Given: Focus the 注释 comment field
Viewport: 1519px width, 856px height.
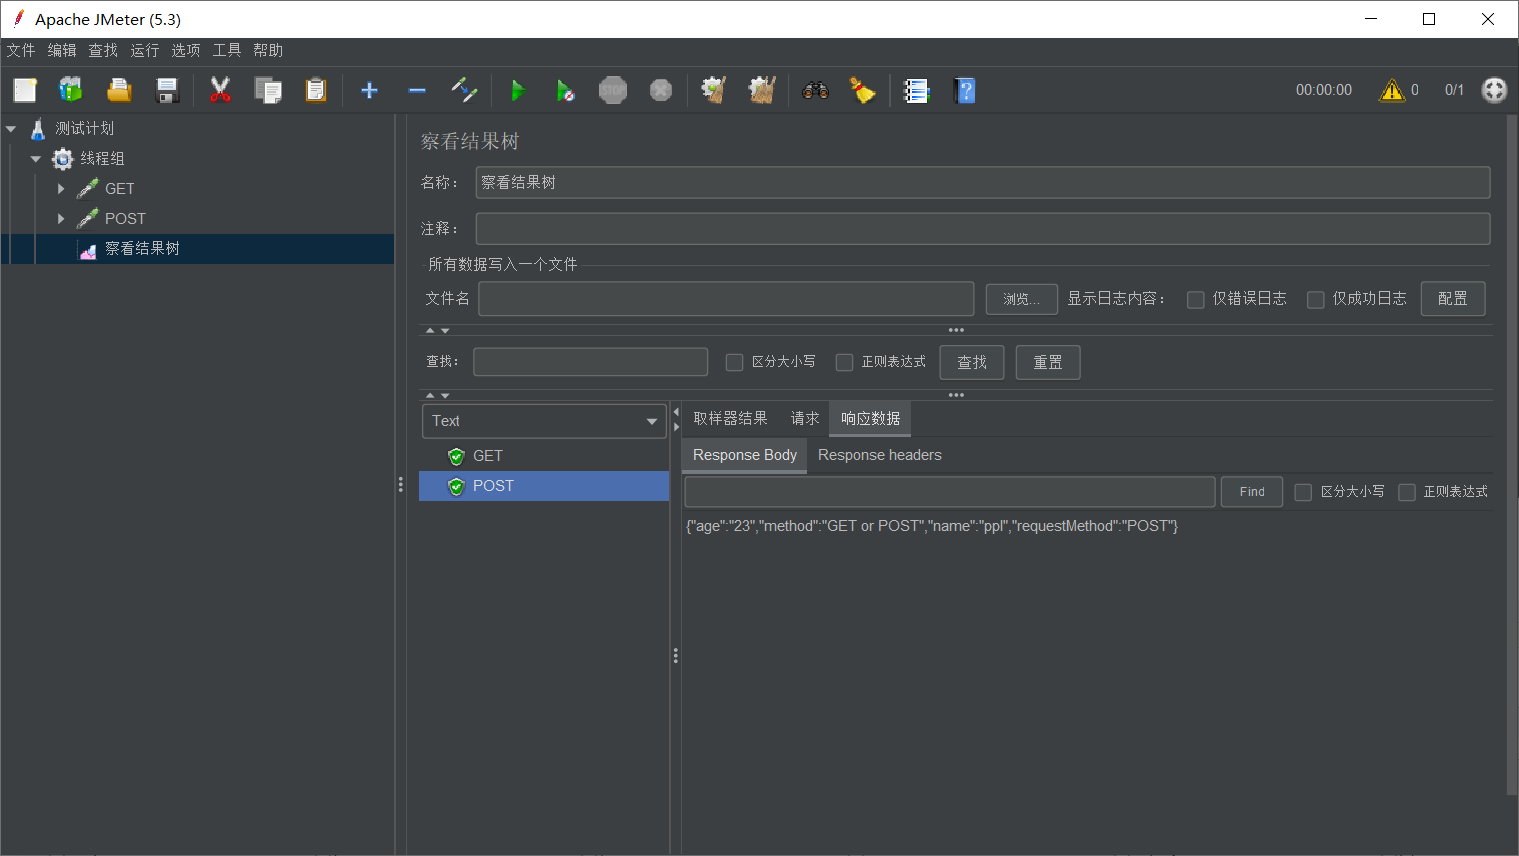Looking at the screenshot, I should pos(983,229).
